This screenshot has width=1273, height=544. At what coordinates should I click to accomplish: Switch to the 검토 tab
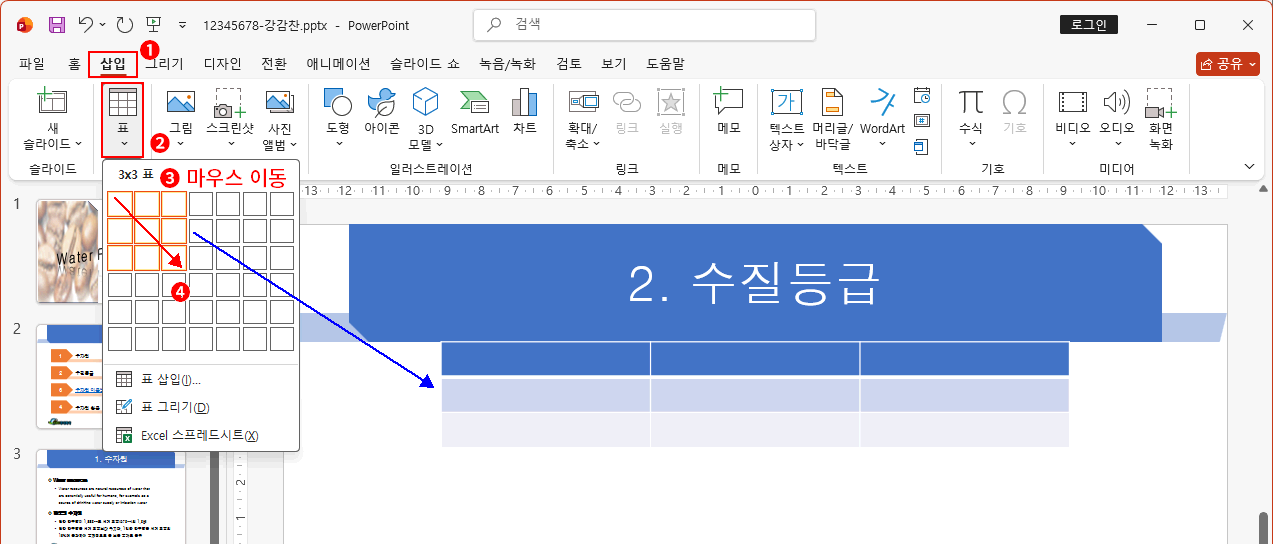[x=569, y=64]
